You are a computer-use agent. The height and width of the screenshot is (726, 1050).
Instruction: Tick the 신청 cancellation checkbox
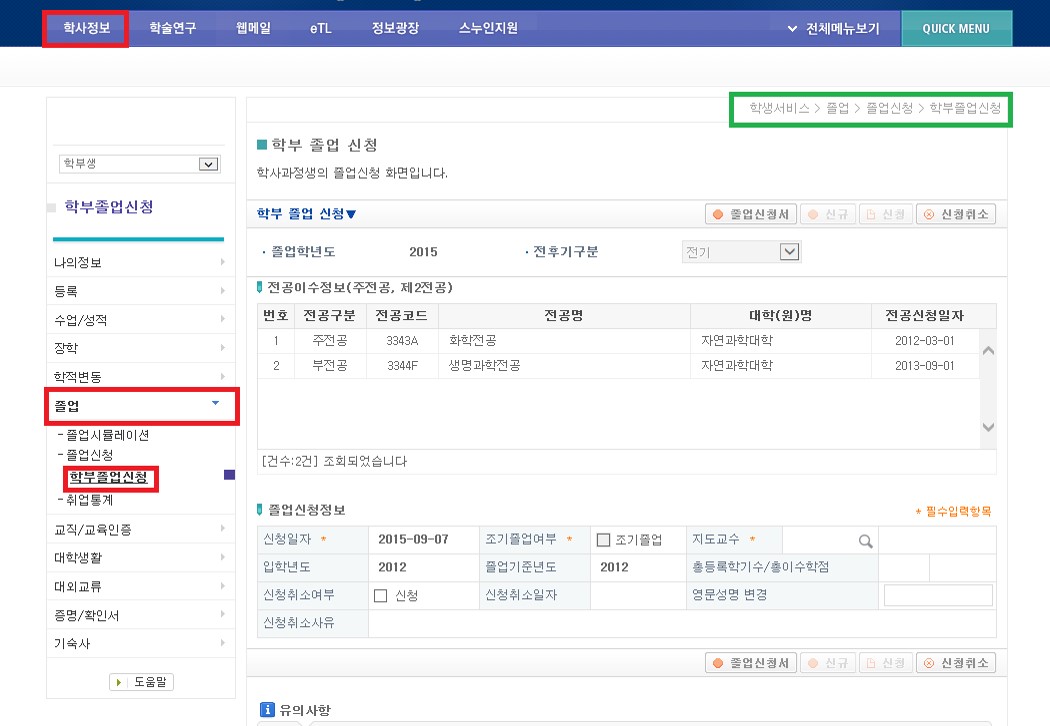[x=380, y=596]
